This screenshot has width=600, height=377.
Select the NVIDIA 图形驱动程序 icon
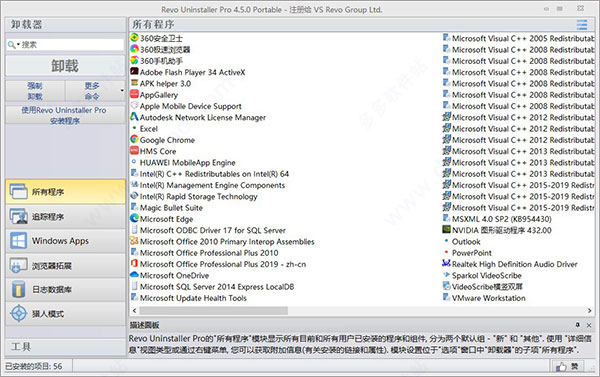pos(446,230)
